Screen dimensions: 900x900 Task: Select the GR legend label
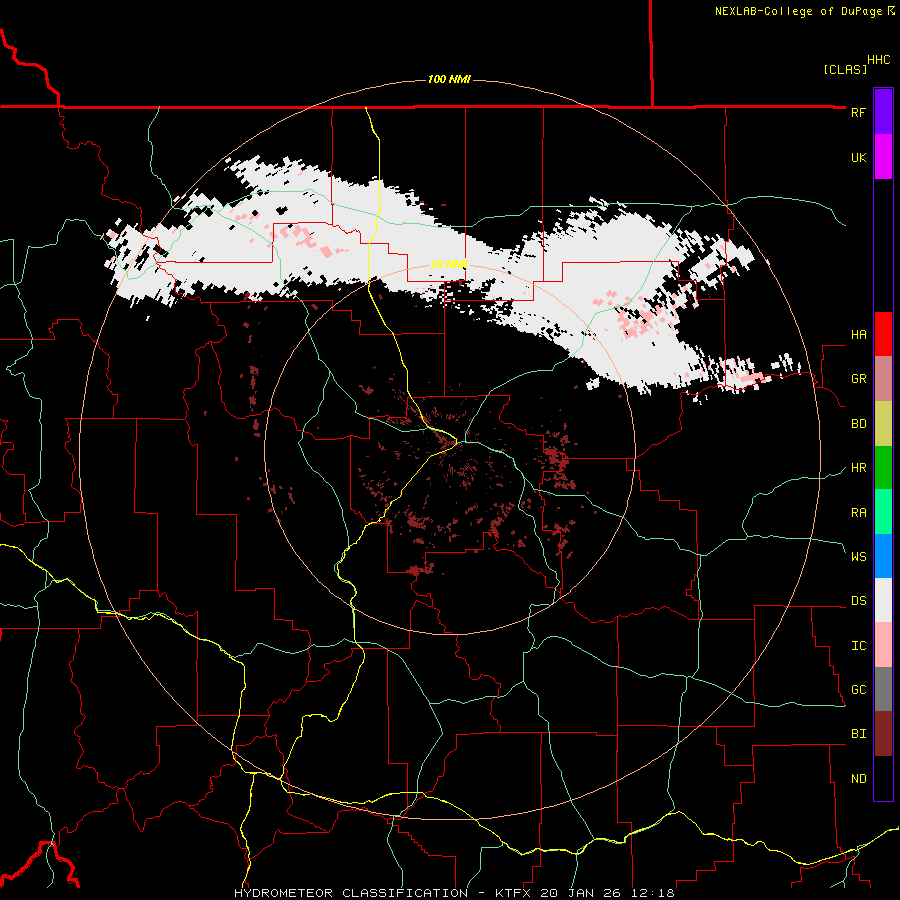tap(858, 379)
